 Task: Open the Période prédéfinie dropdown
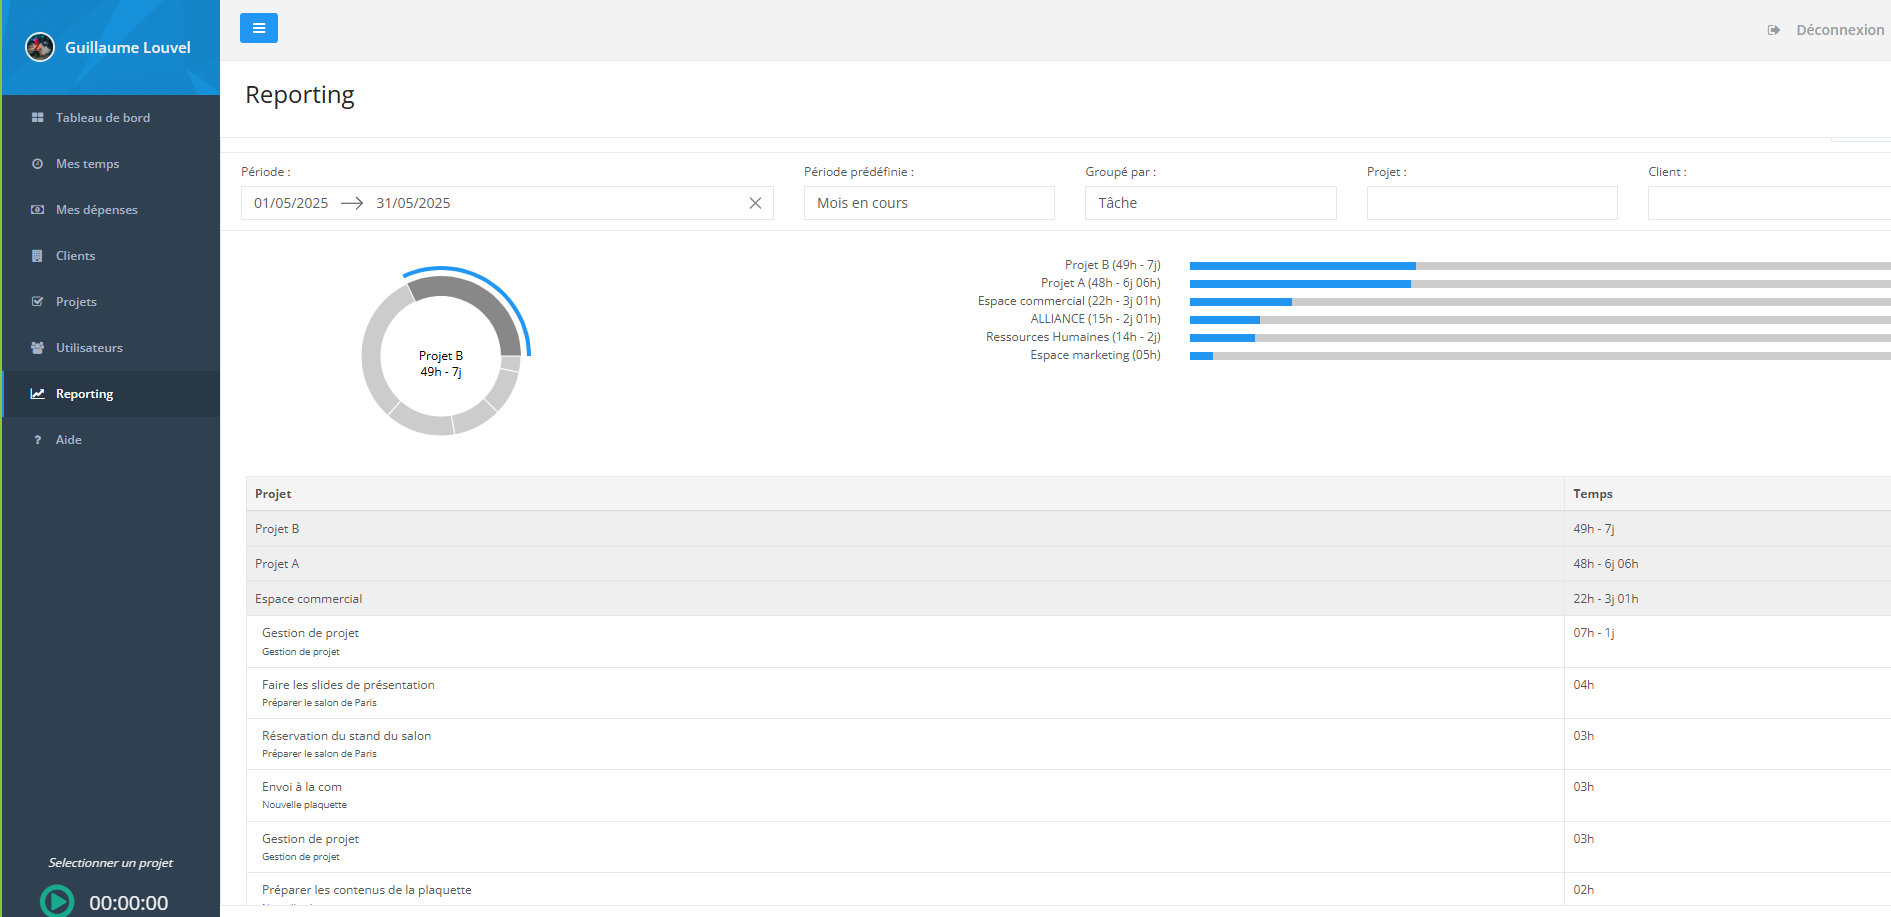[x=928, y=203]
